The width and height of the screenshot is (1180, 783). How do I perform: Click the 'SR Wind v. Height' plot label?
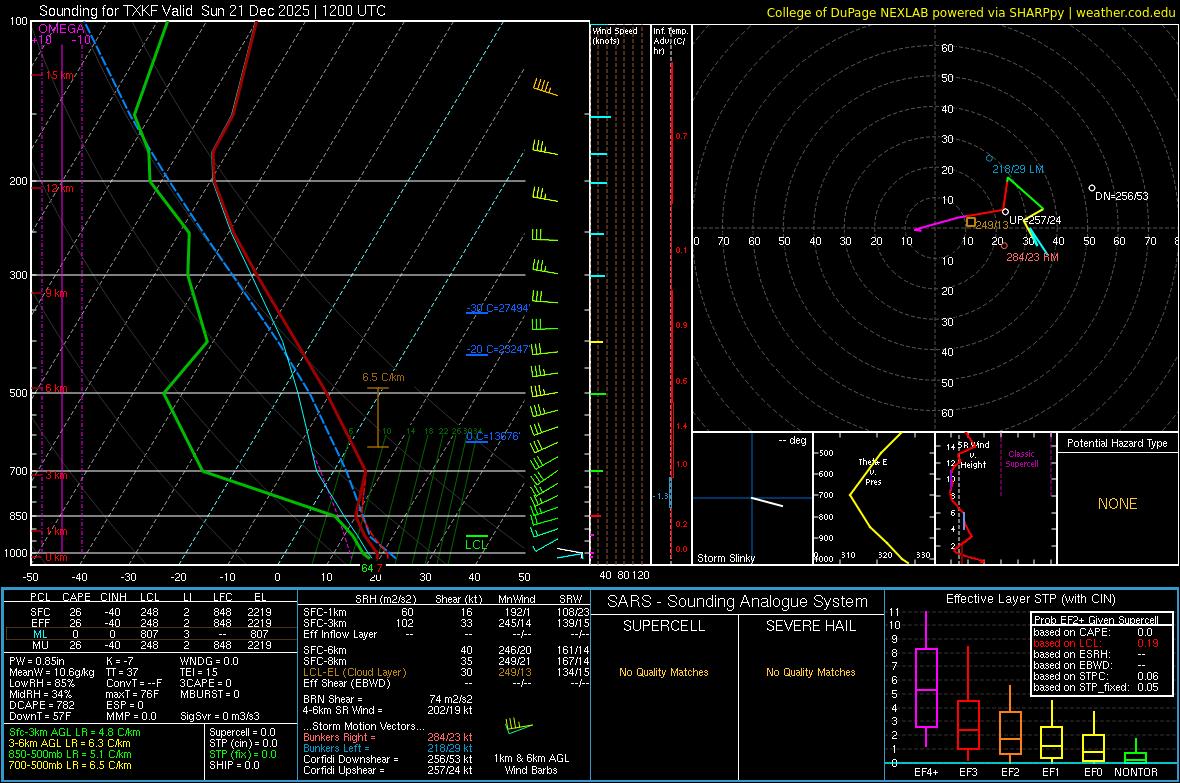click(973, 455)
